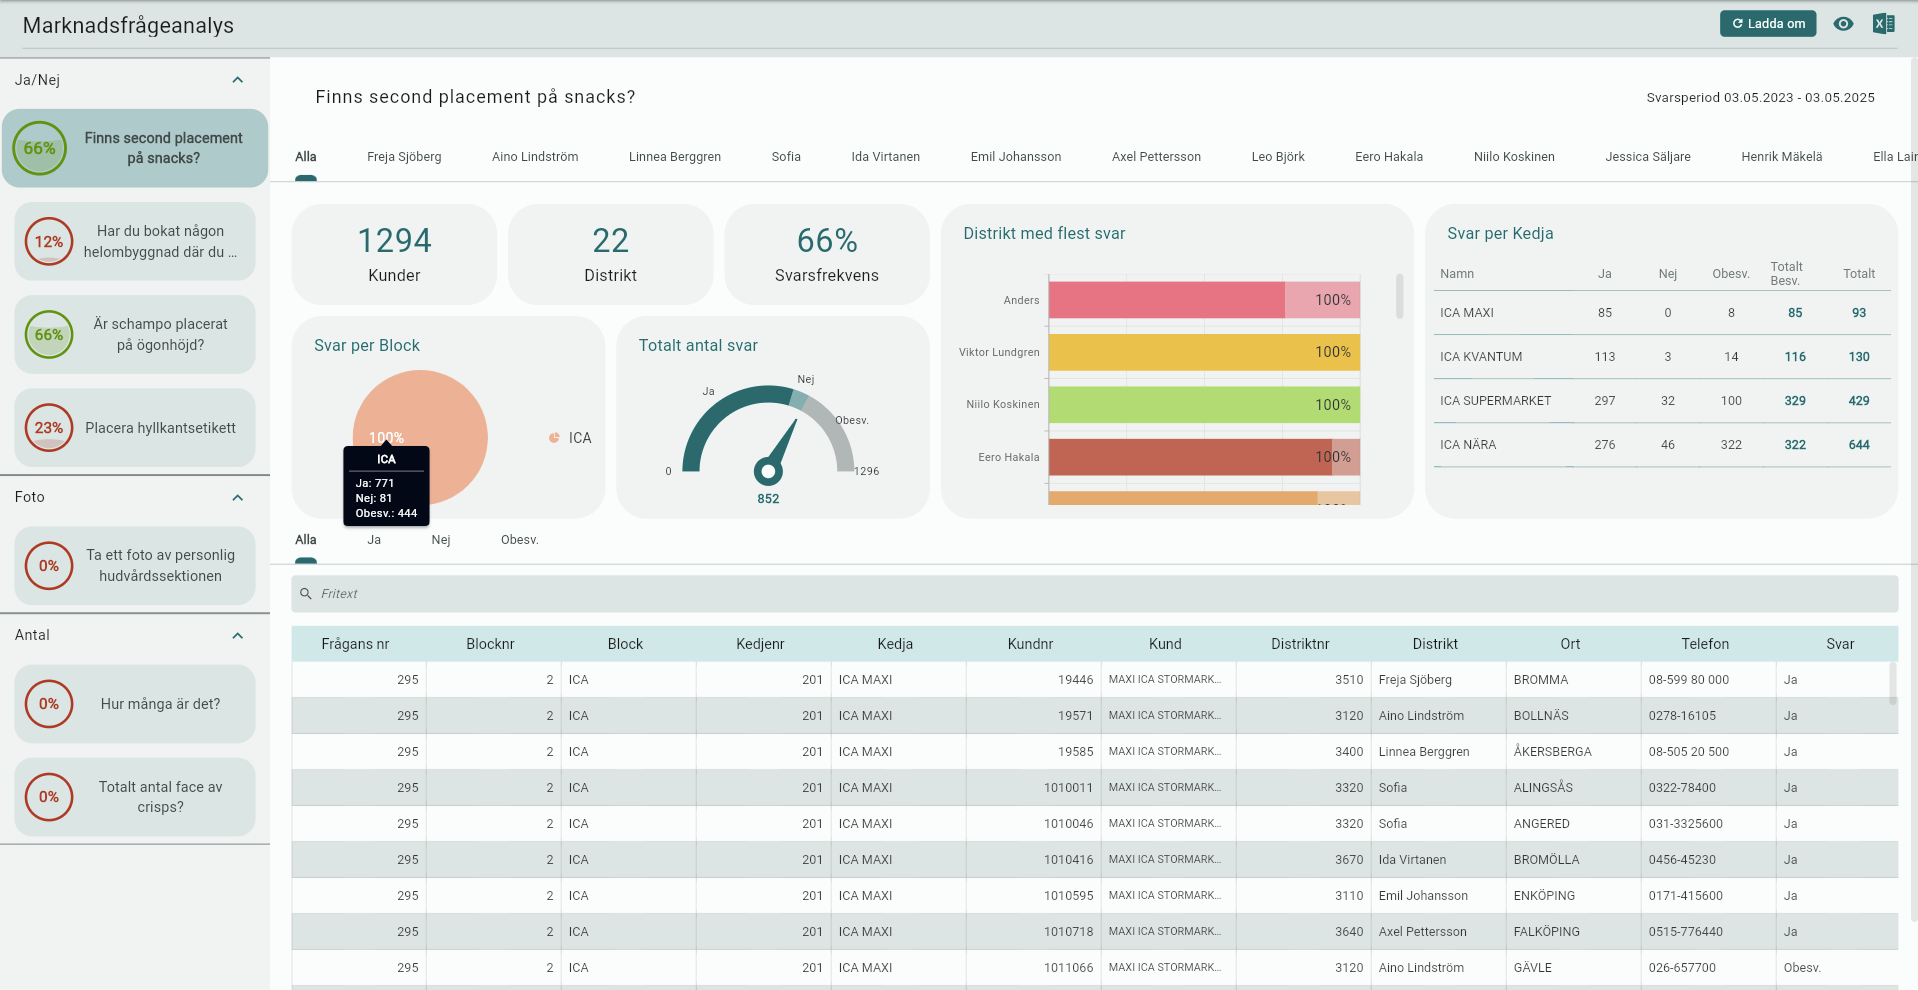Click the ICA KVANTUM row in Svar per Kedja

[x=1664, y=357]
